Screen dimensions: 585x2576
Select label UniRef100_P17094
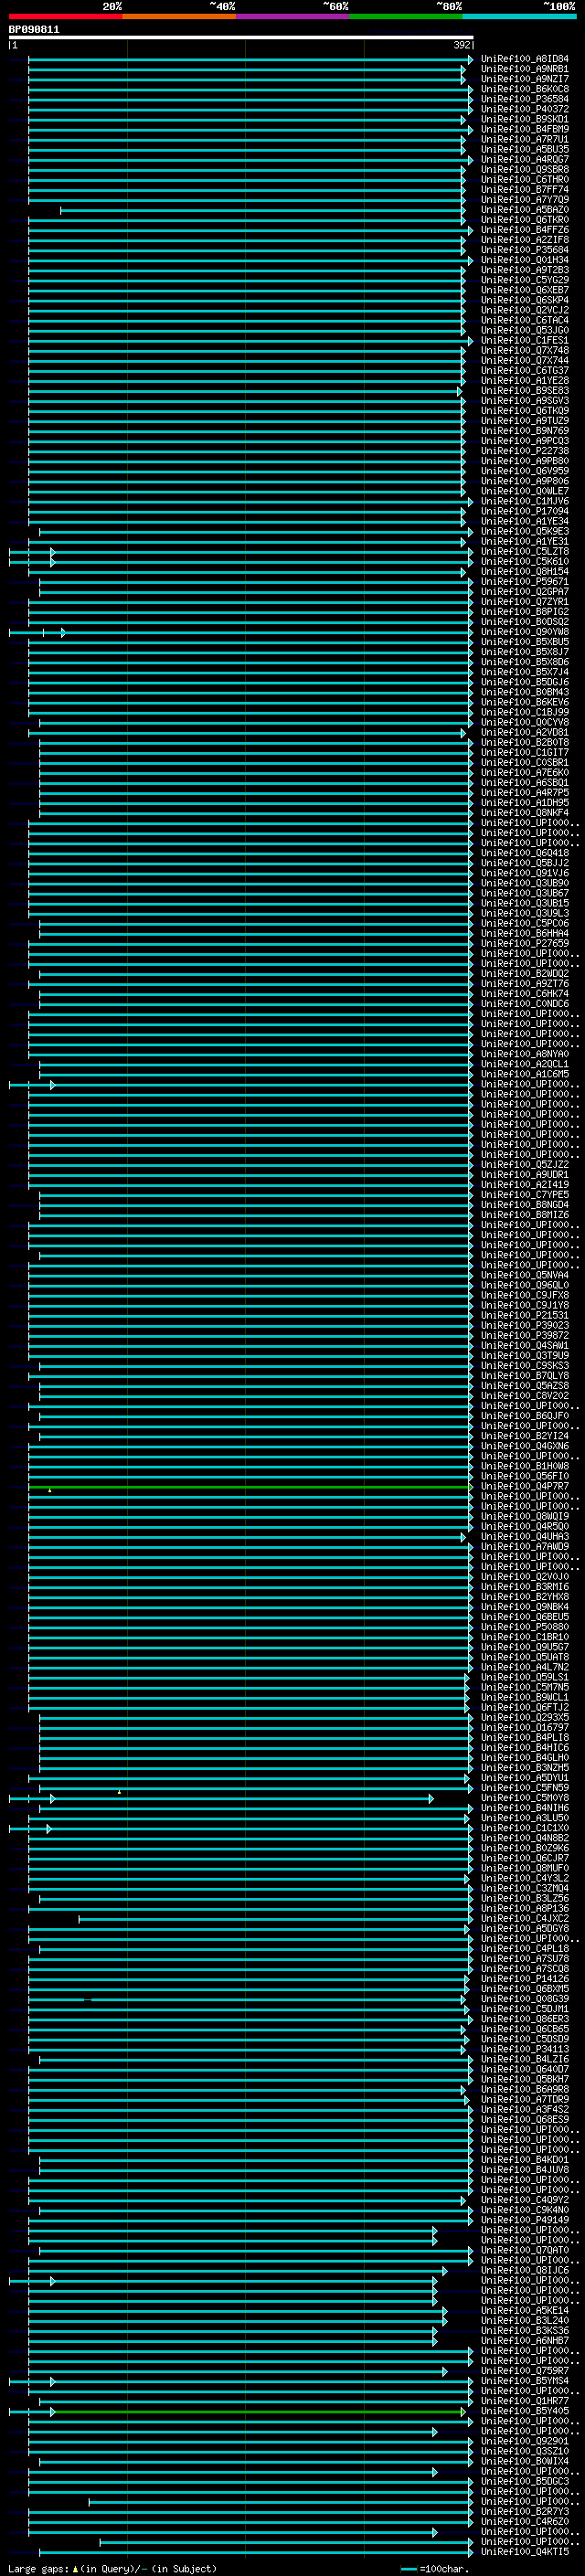click(525, 512)
